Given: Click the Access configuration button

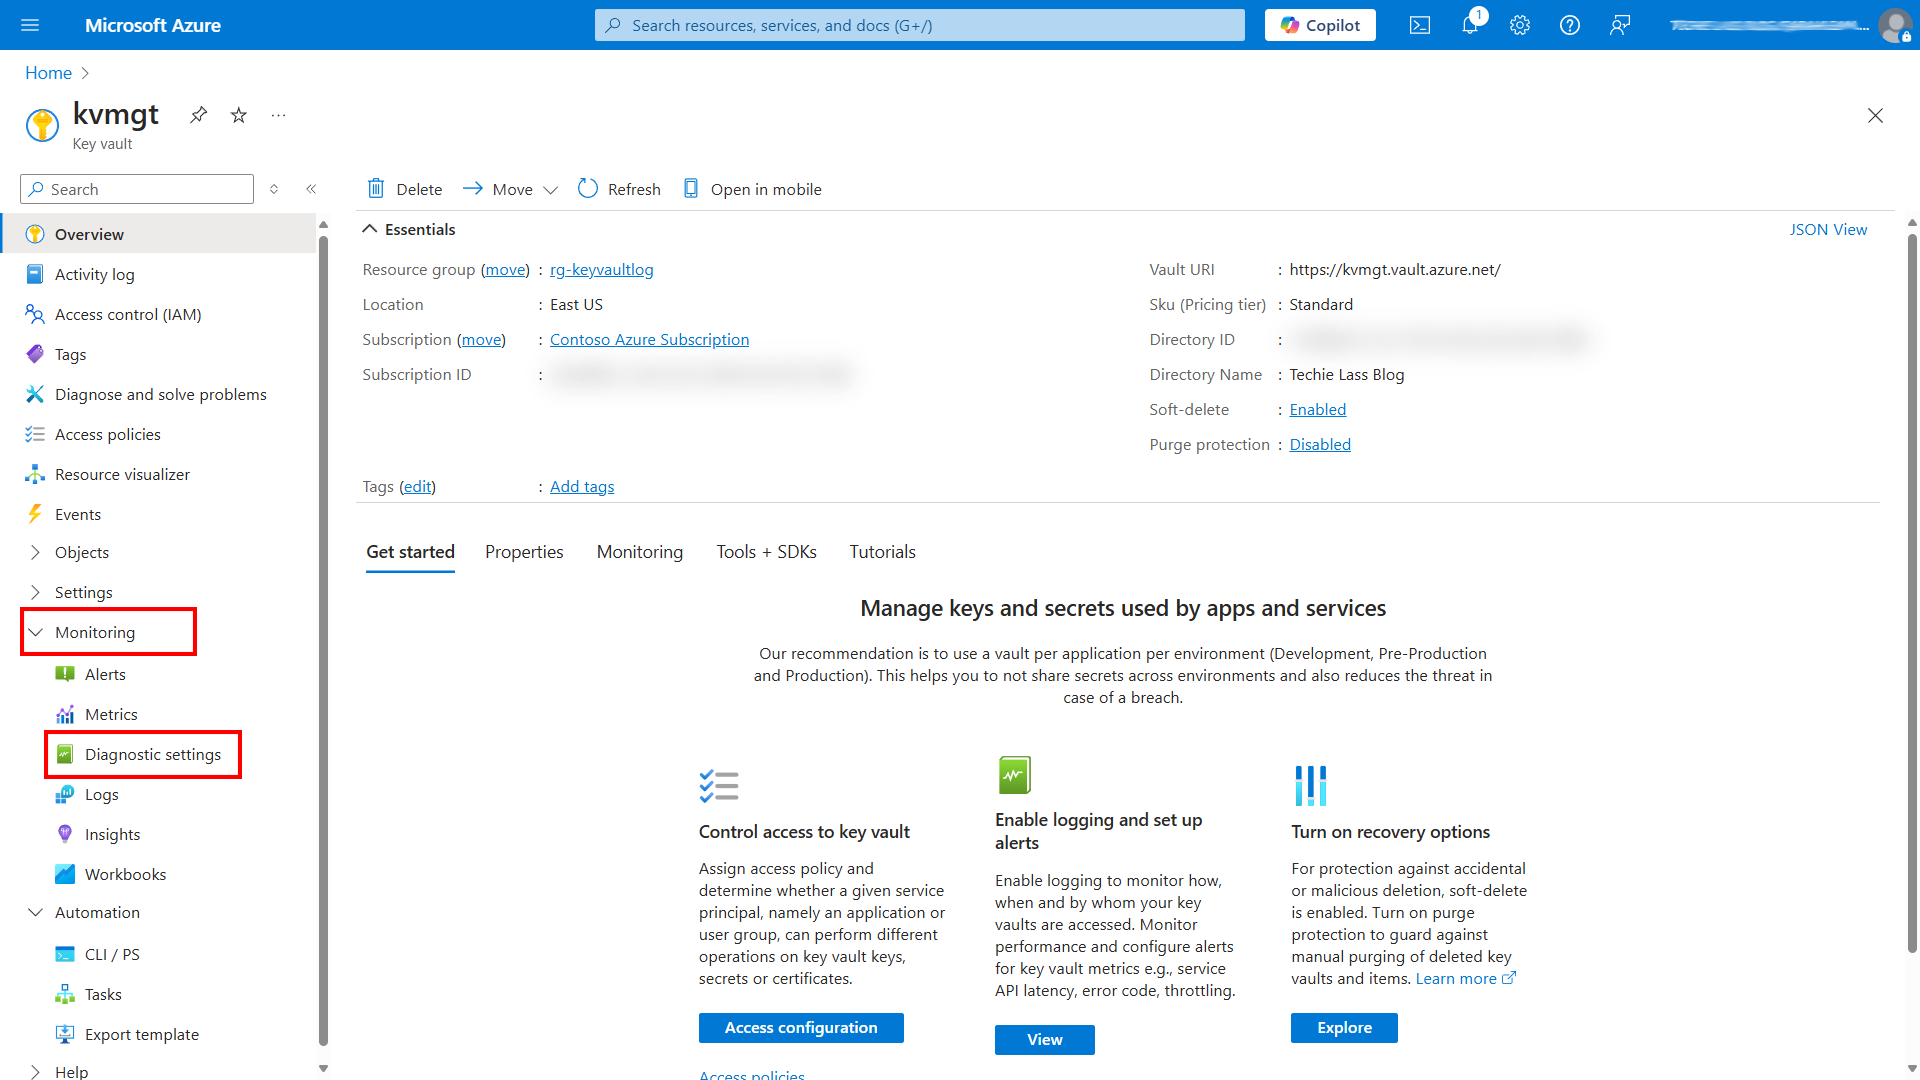Looking at the screenshot, I should [801, 1027].
